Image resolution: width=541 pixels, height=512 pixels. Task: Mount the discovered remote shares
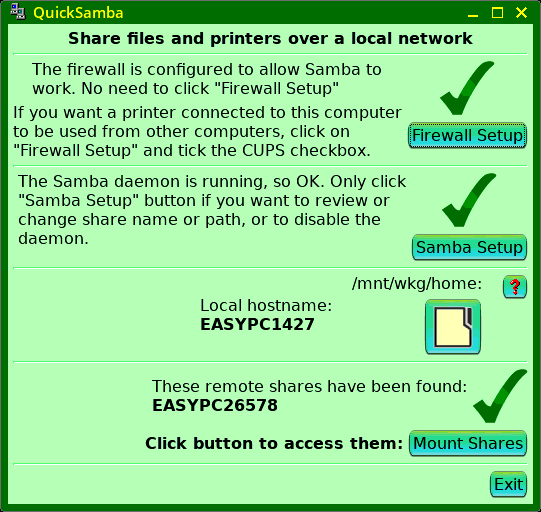[x=468, y=443]
